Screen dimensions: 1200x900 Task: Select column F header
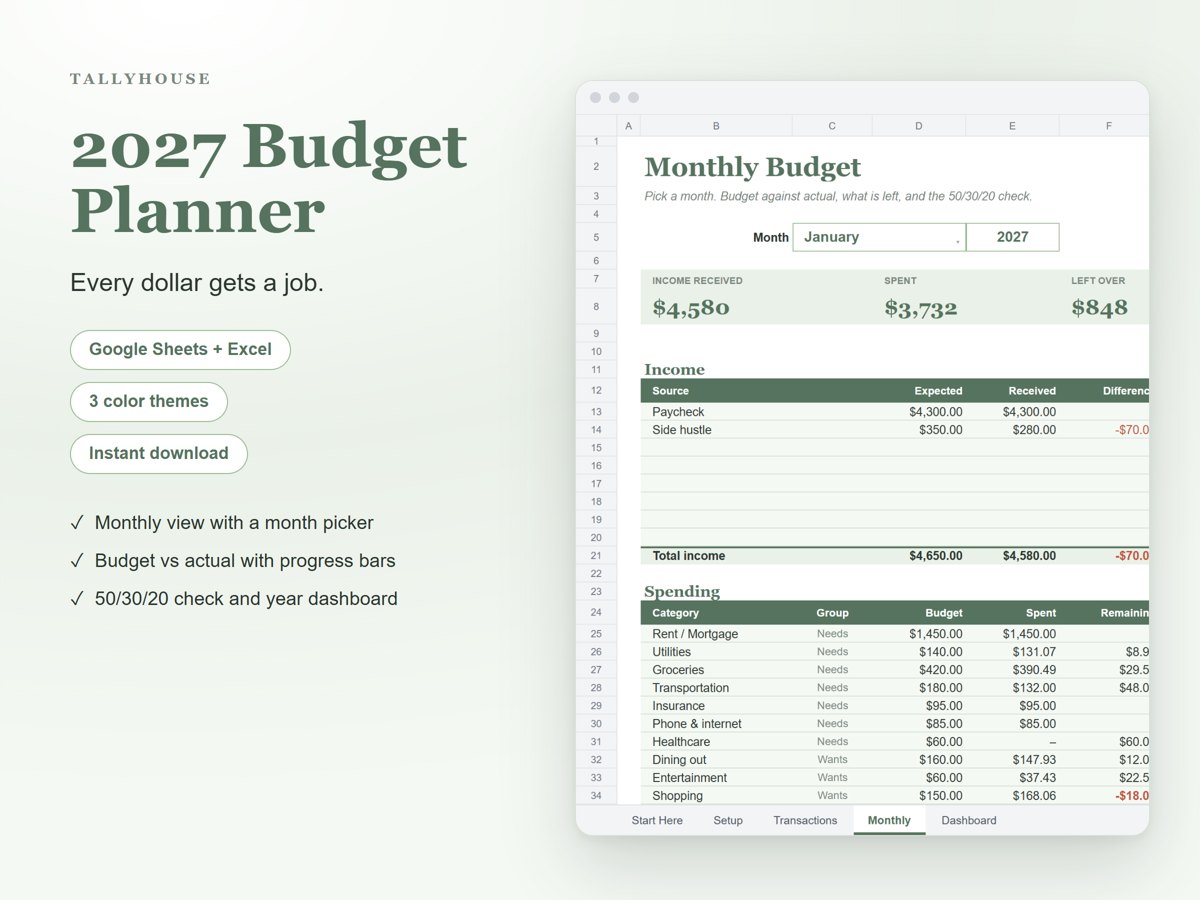tap(1104, 126)
